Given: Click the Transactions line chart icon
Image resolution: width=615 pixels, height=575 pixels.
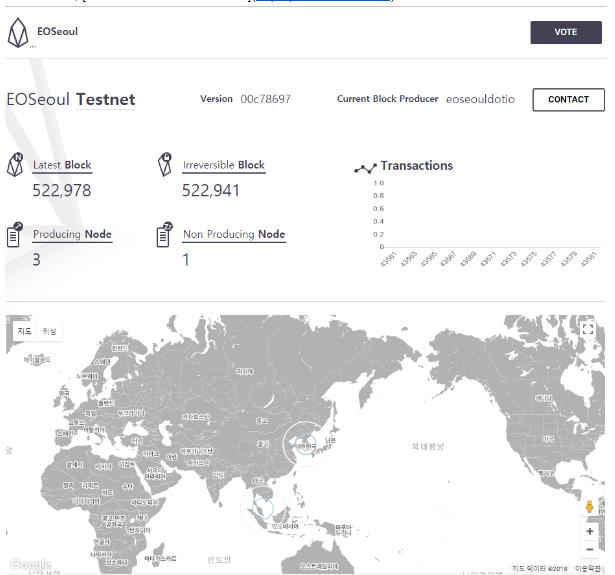Looking at the screenshot, I should click(x=365, y=169).
